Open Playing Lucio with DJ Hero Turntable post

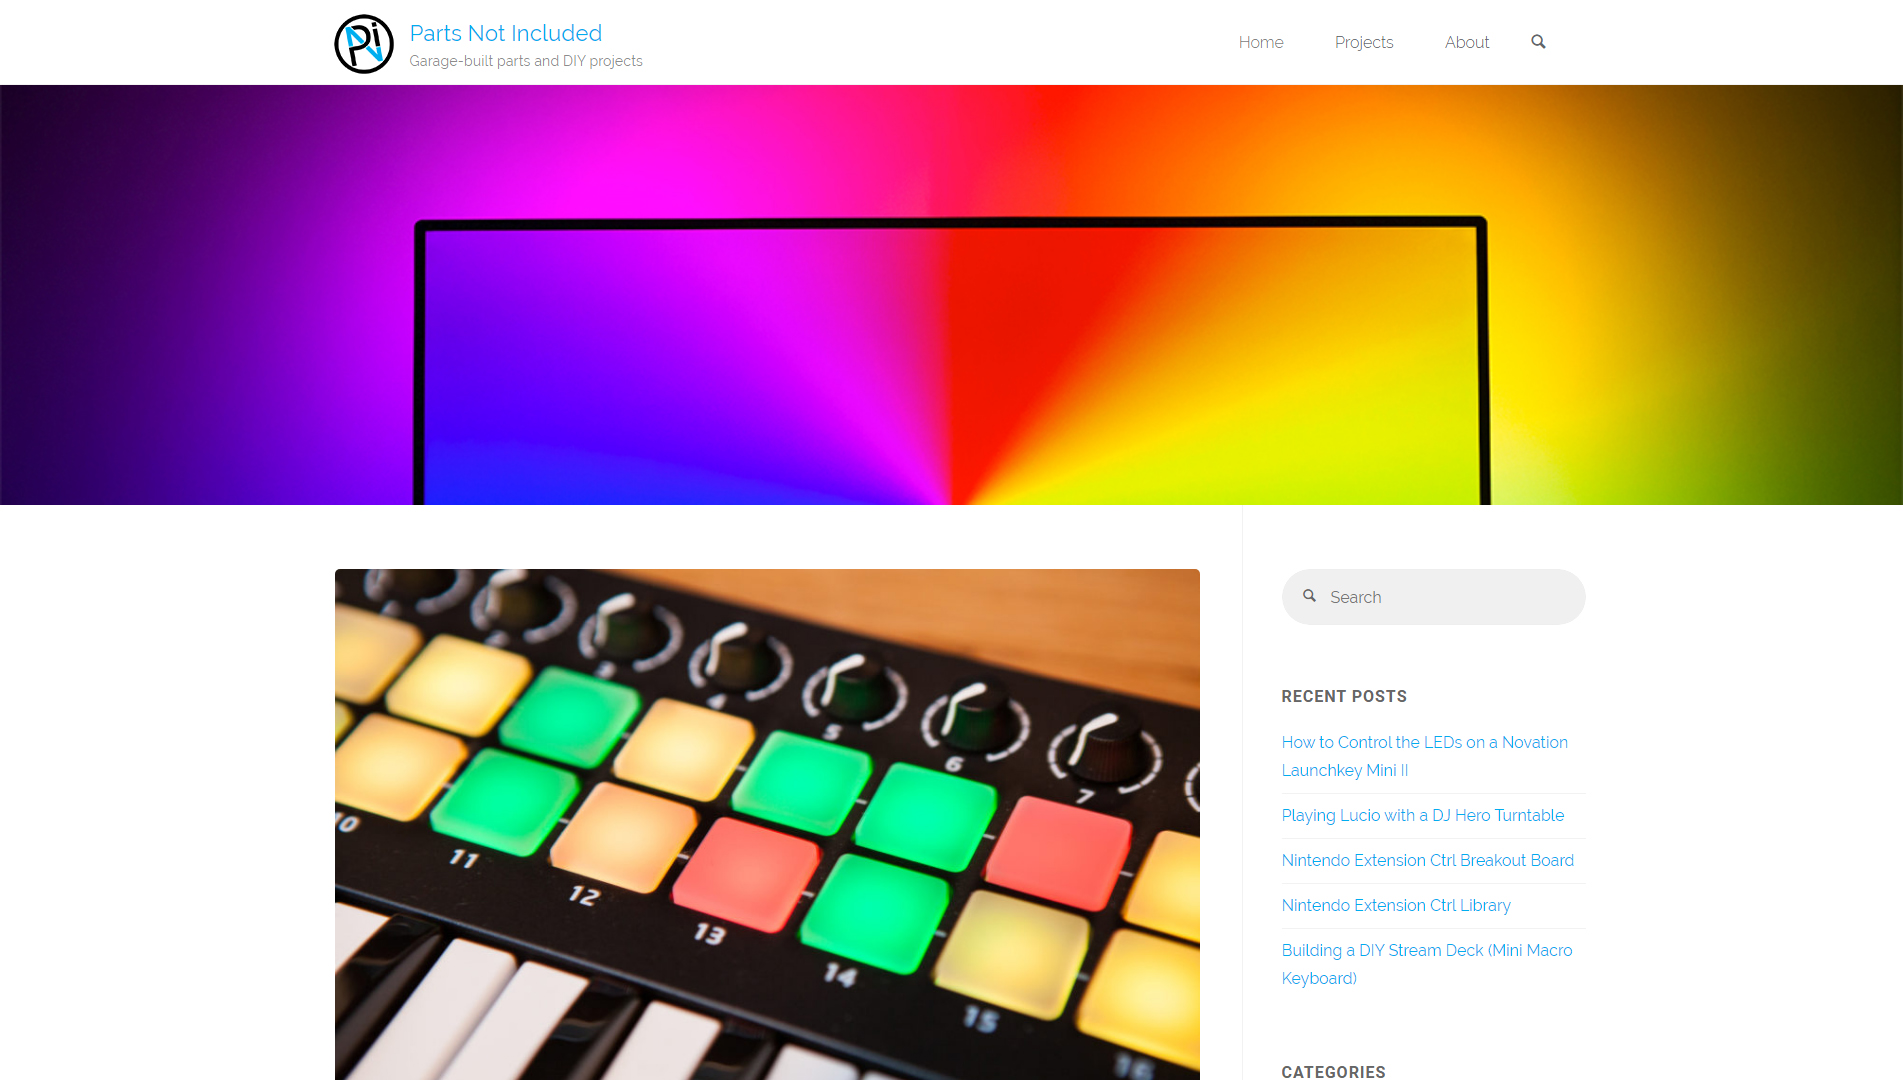(1422, 815)
